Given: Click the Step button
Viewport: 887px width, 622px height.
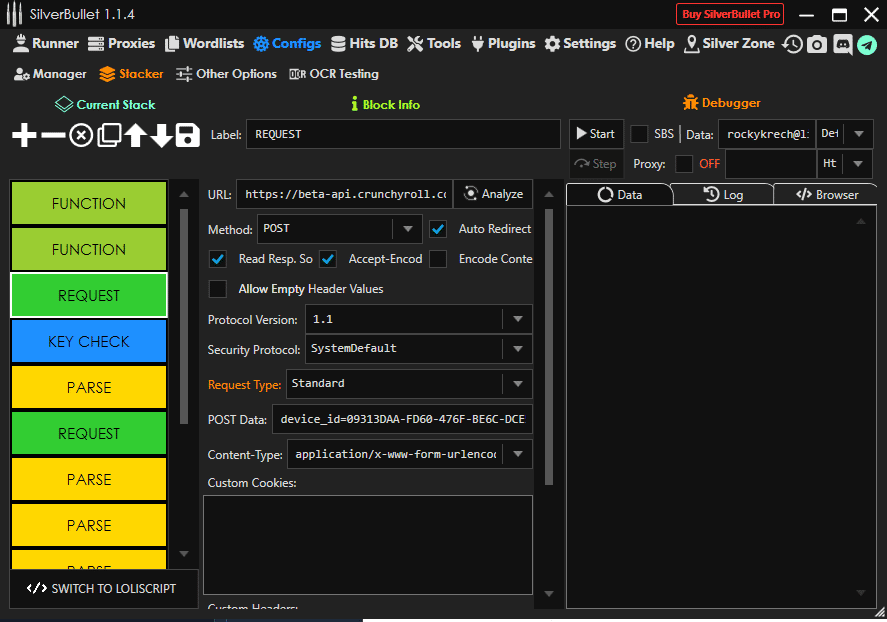Looking at the screenshot, I should 596,164.
